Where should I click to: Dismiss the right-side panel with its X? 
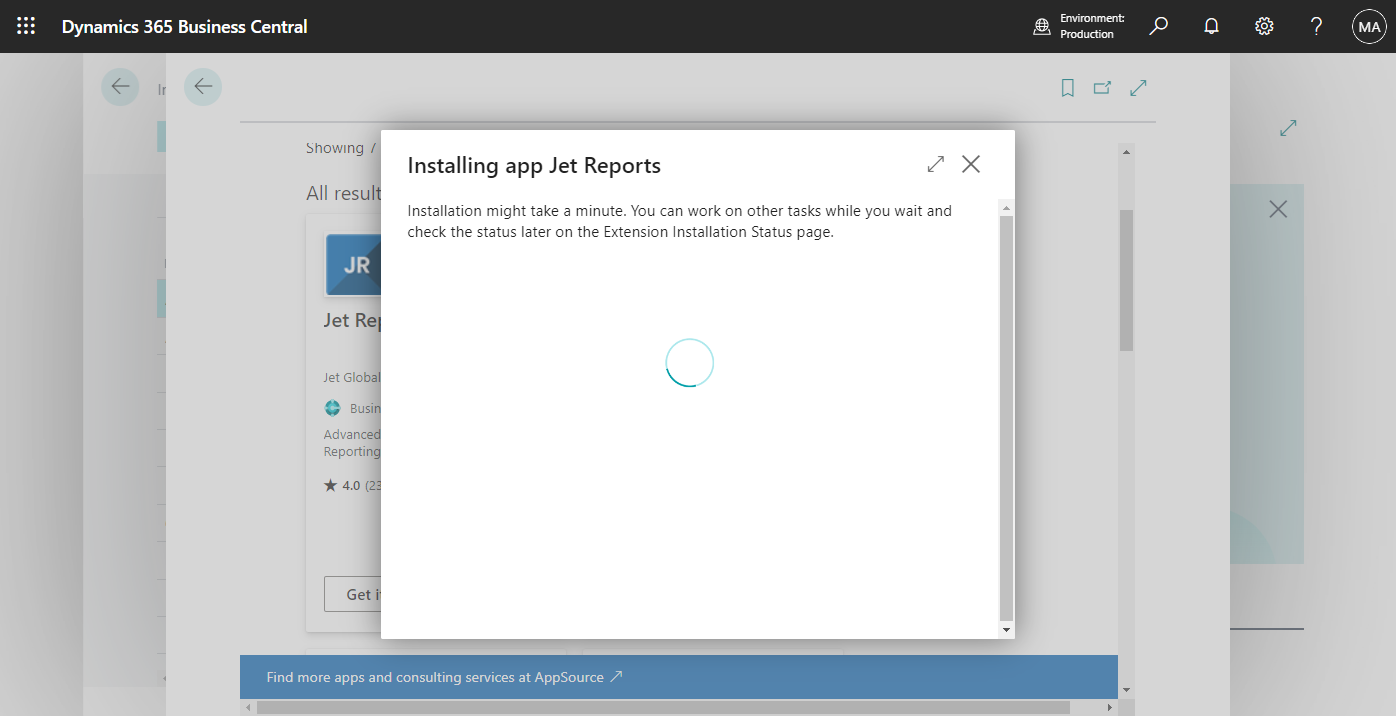pos(1278,209)
